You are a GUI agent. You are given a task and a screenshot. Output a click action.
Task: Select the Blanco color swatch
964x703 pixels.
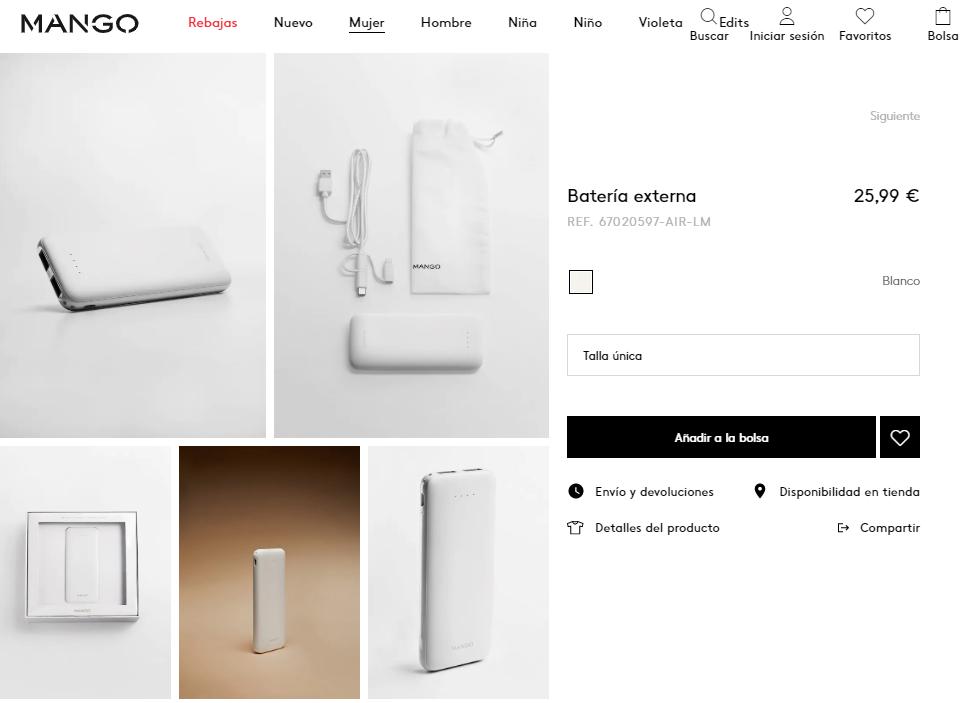pyautogui.click(x=580, y=282)
